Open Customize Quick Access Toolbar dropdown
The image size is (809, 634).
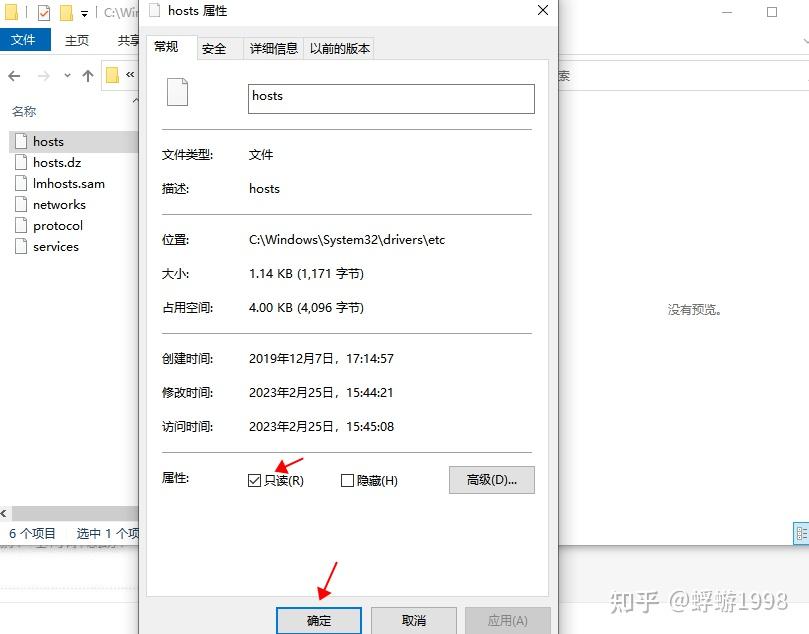(x=84, y=14)
